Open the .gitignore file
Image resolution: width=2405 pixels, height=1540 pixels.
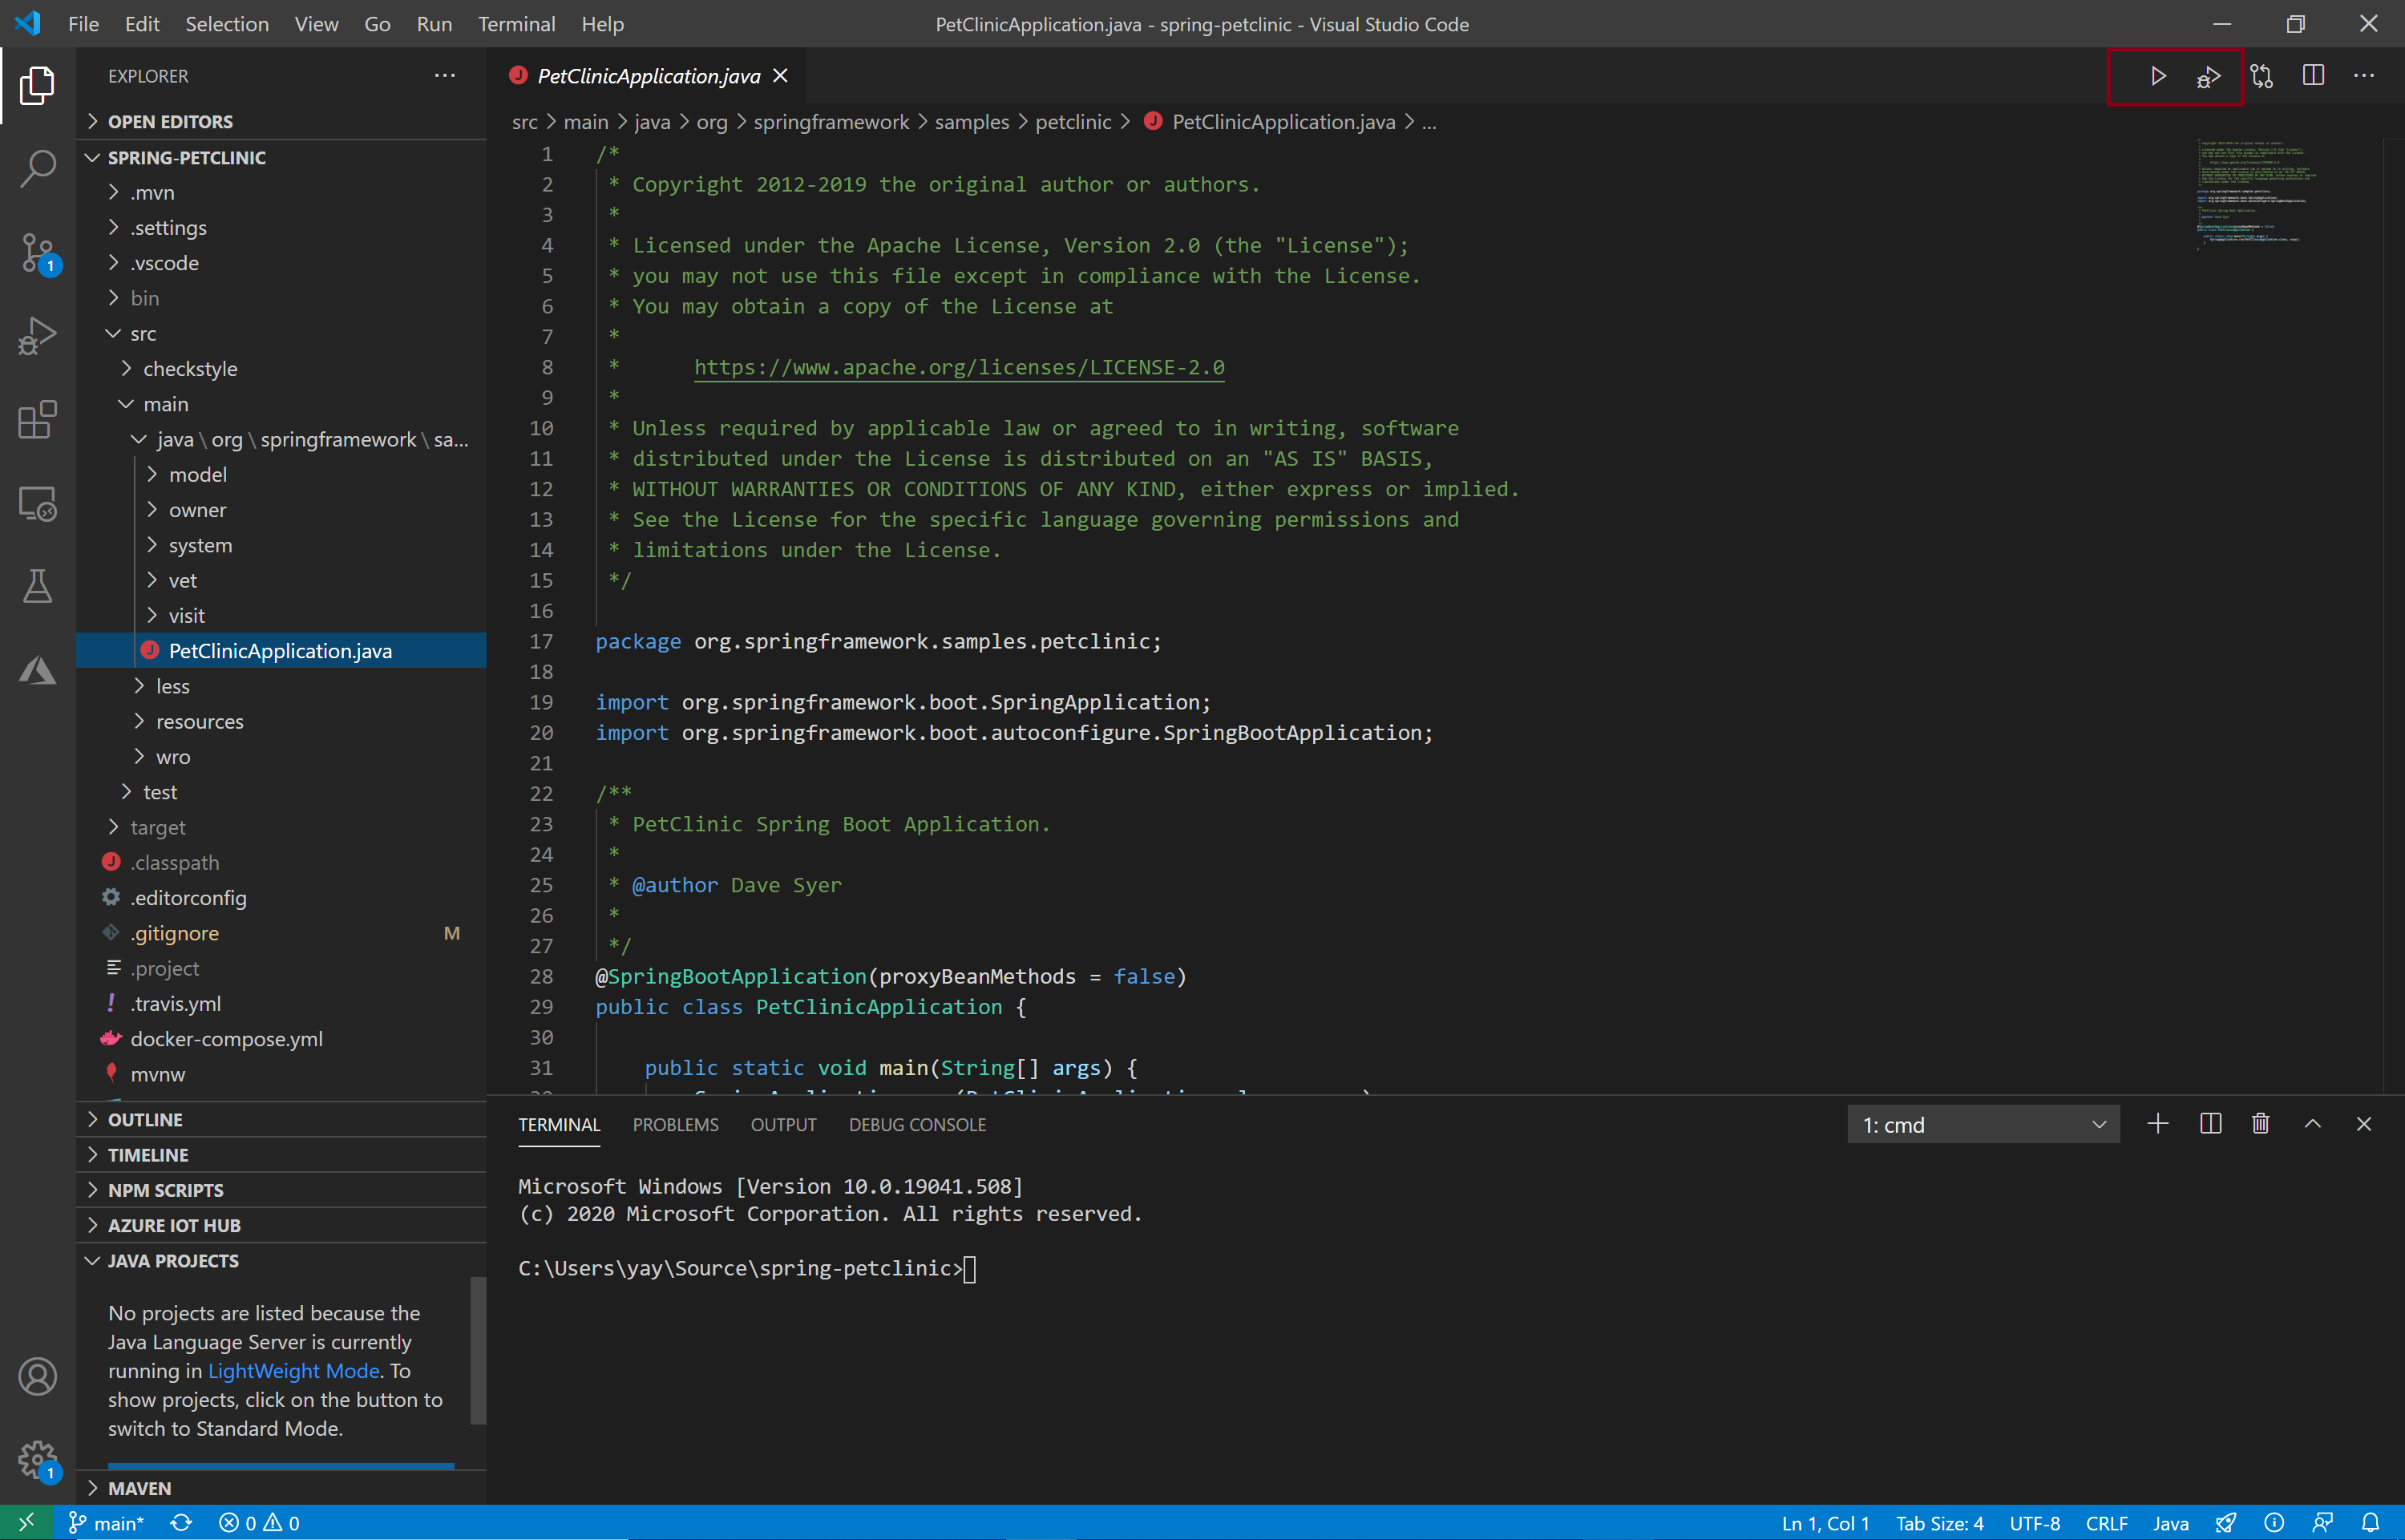[282, 933]
